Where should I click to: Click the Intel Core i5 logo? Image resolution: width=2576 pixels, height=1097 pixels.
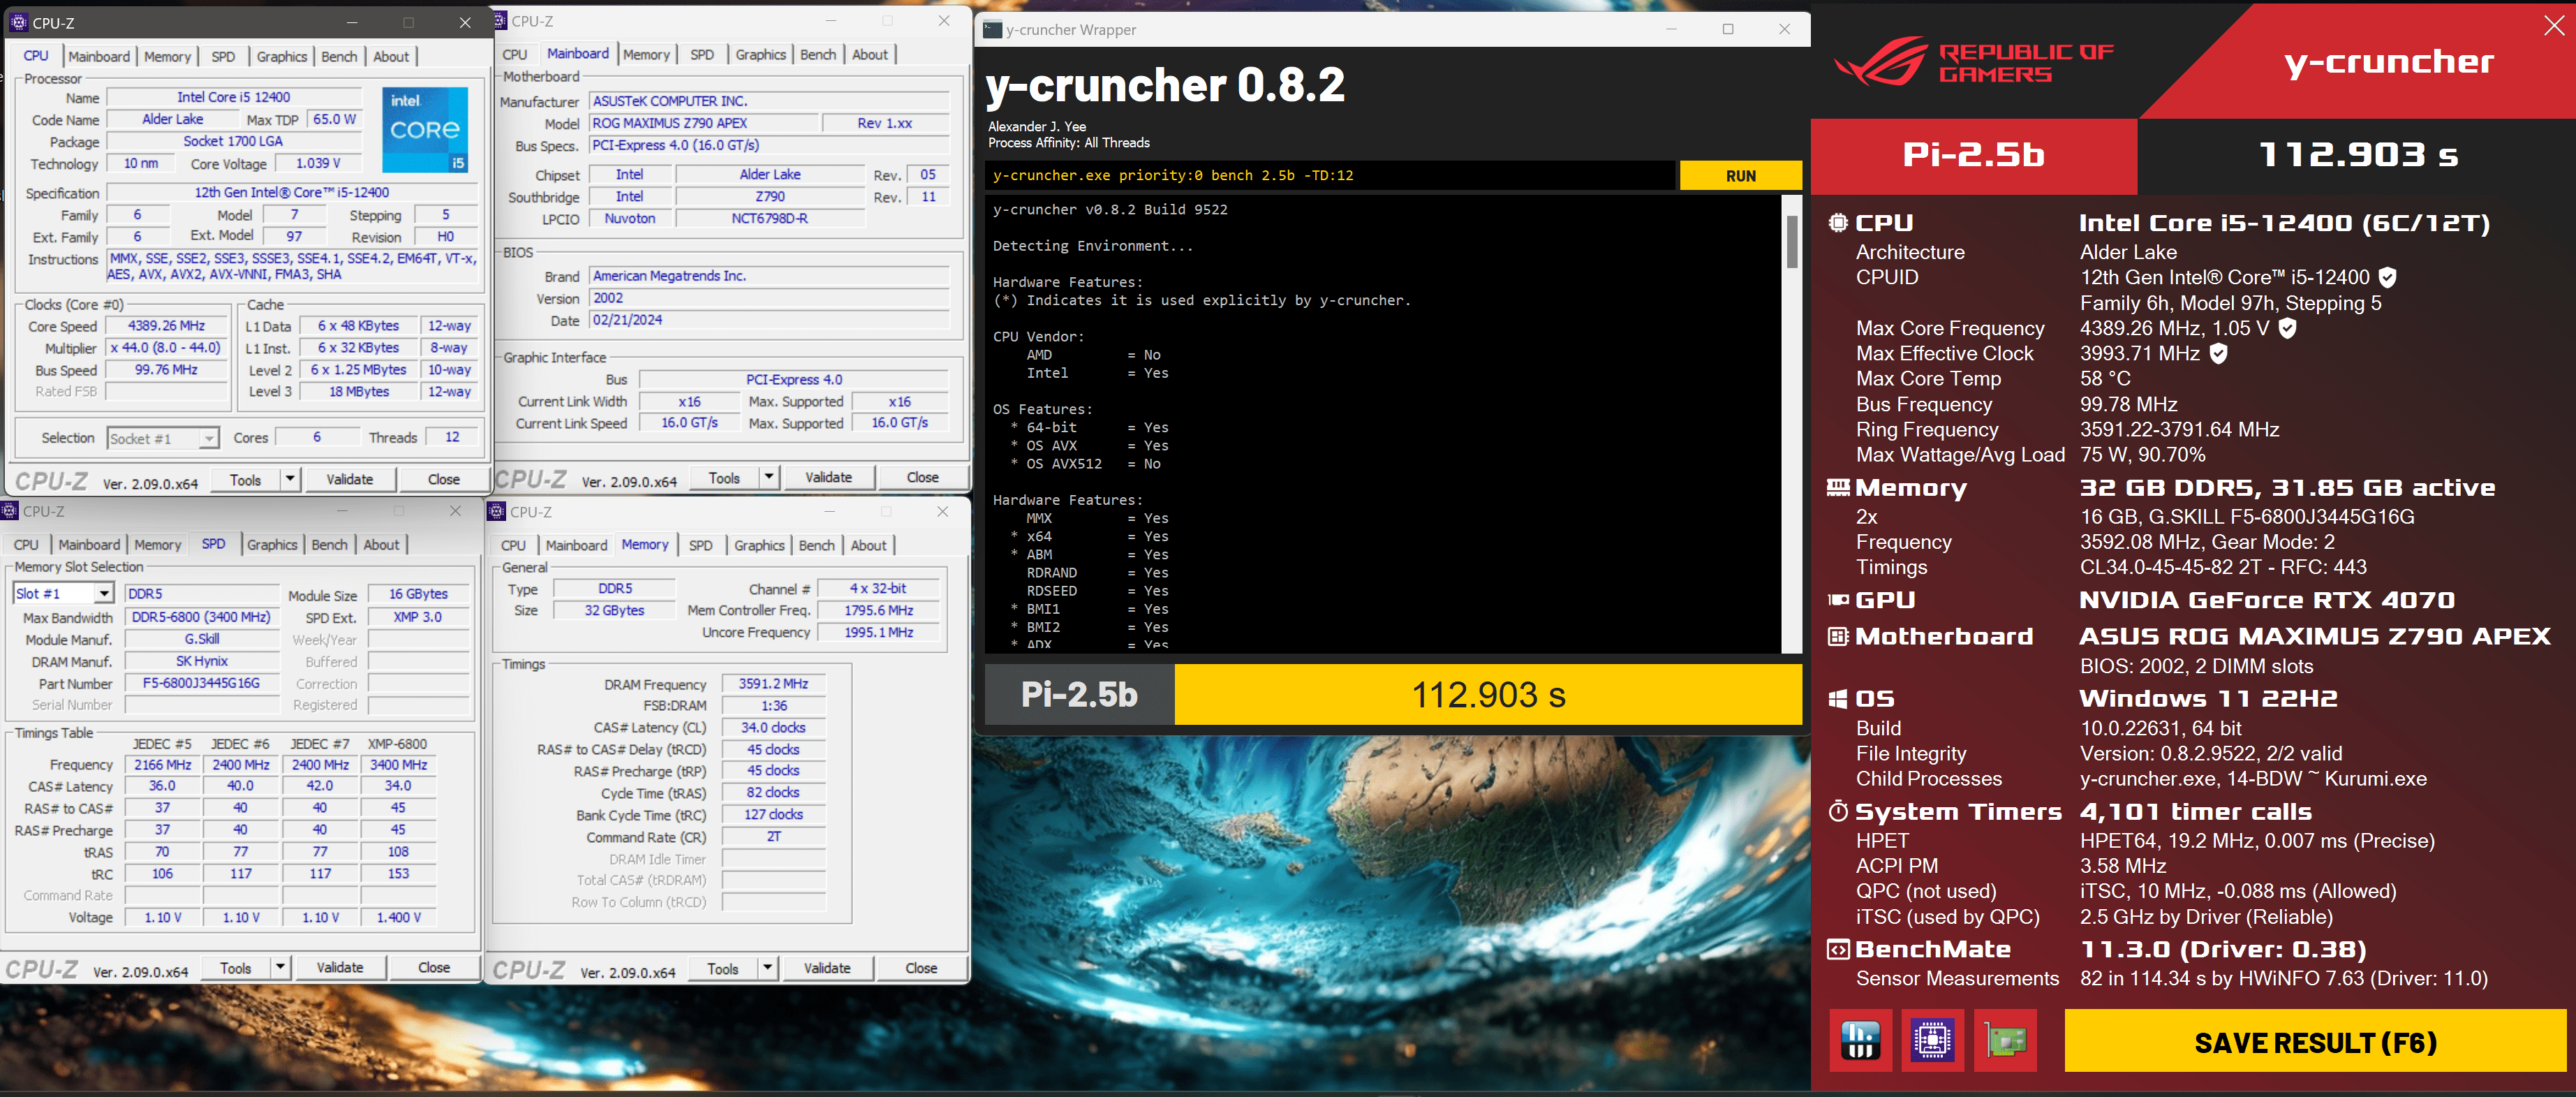[x=425, y=129]
